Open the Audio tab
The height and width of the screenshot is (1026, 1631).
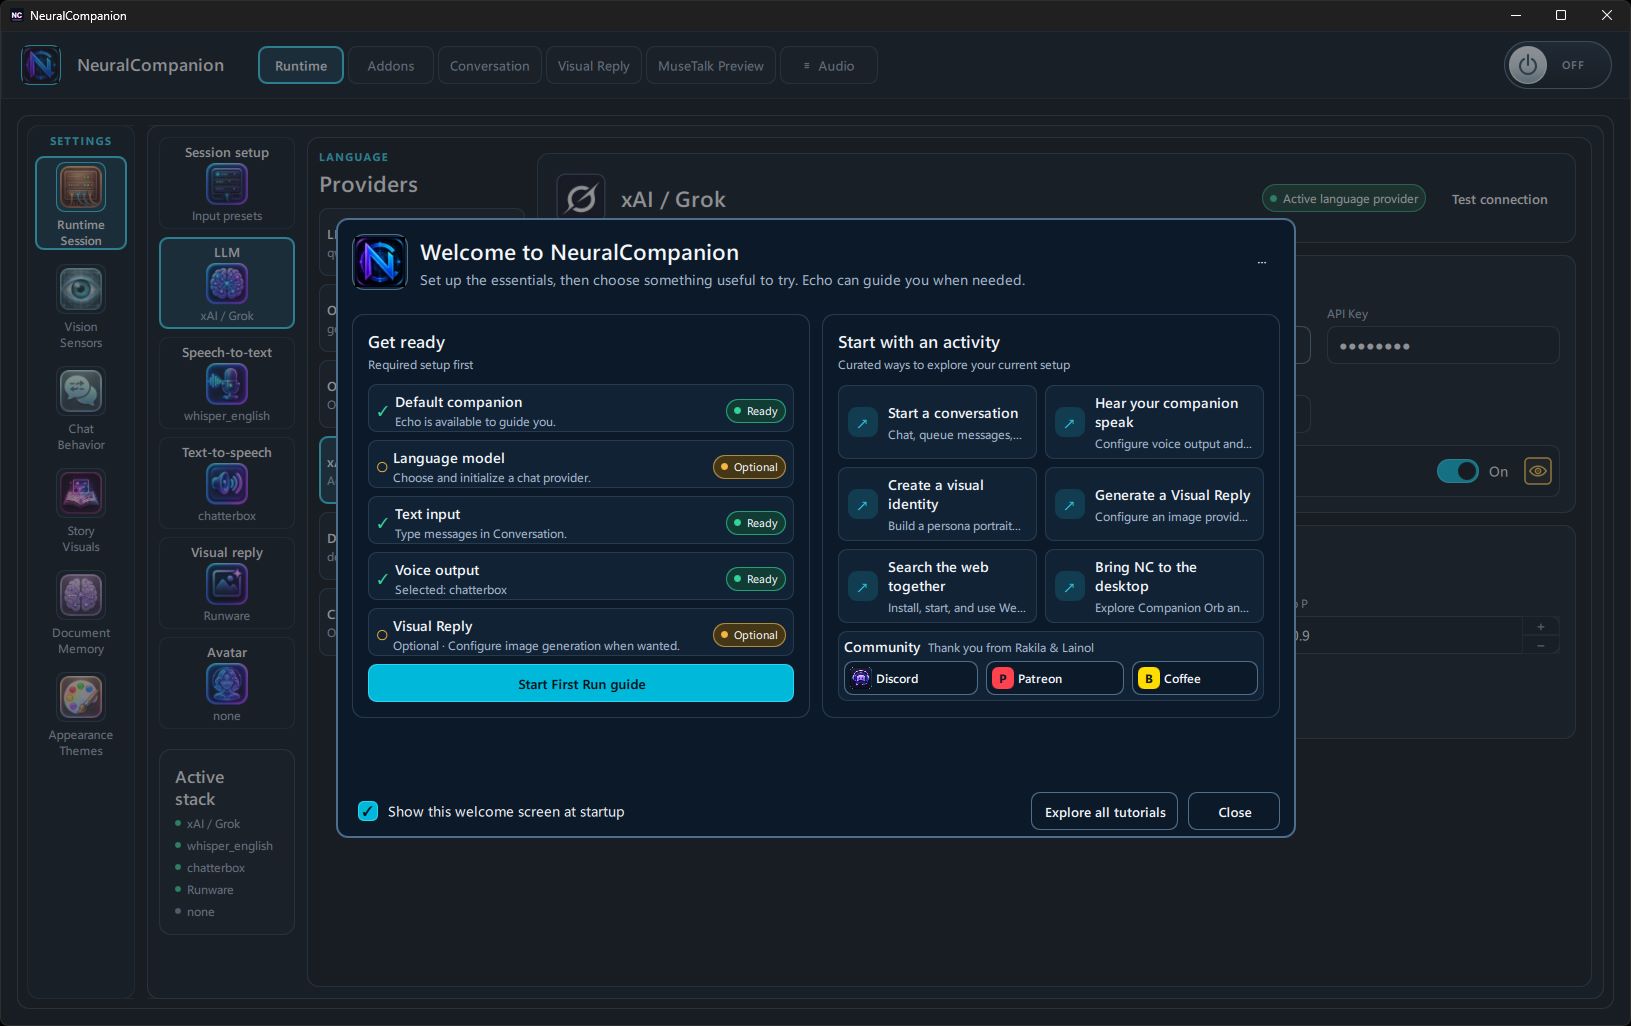829,66
